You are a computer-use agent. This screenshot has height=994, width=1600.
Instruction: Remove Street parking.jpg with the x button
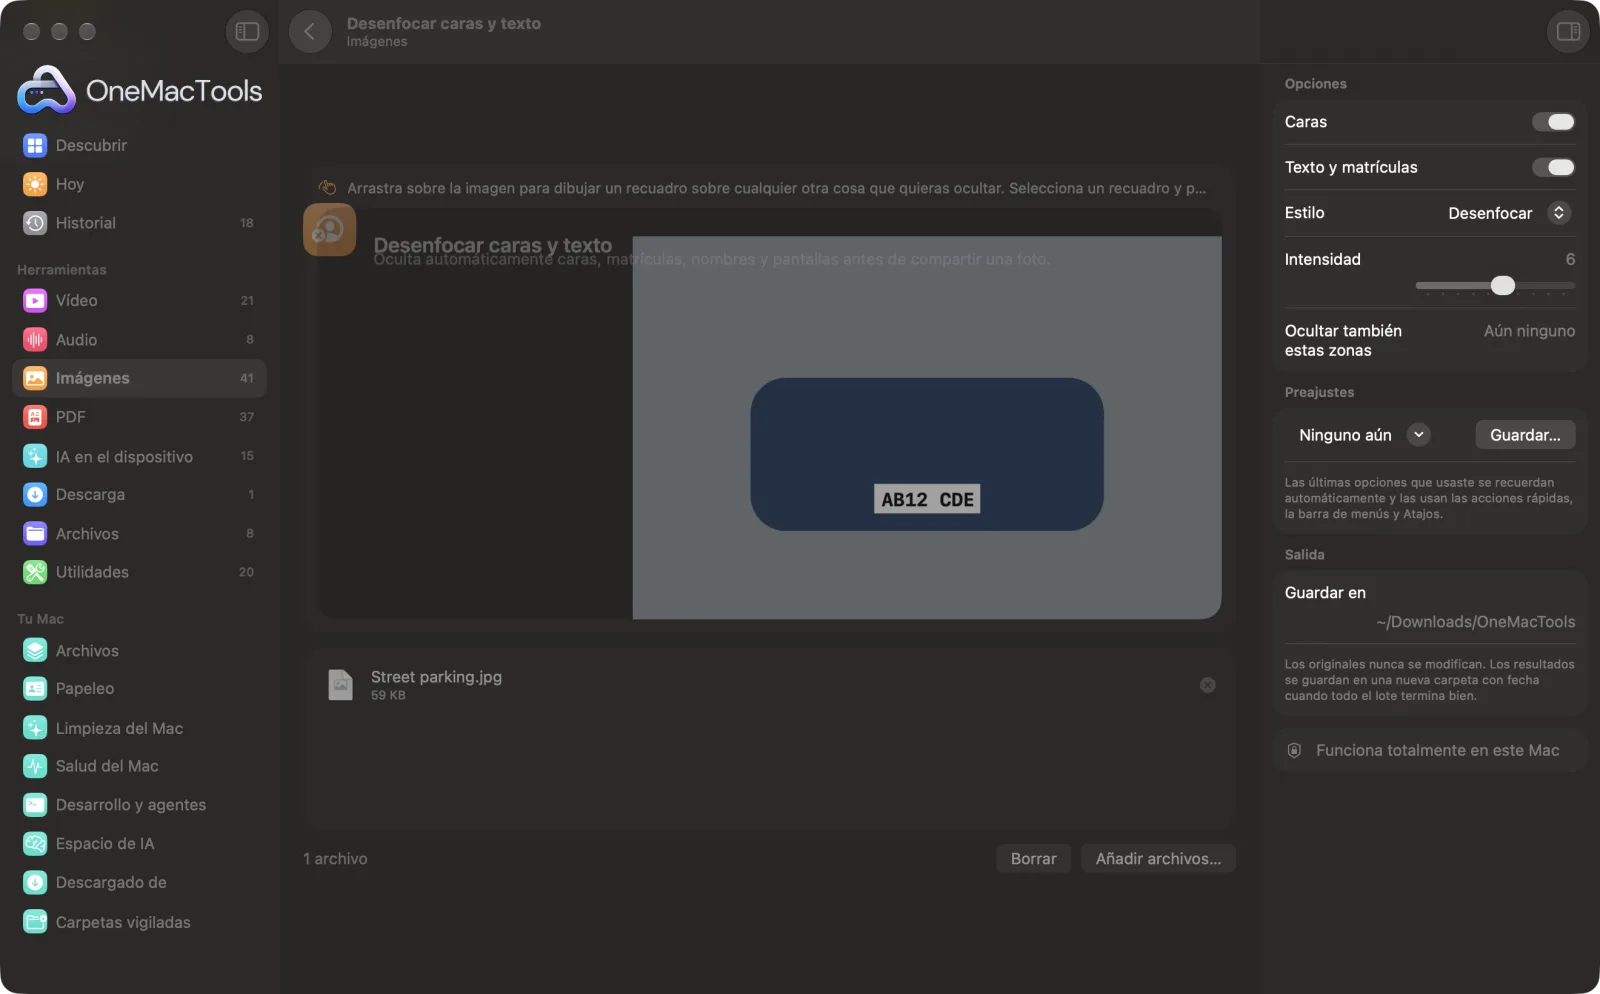(1207, 685)
